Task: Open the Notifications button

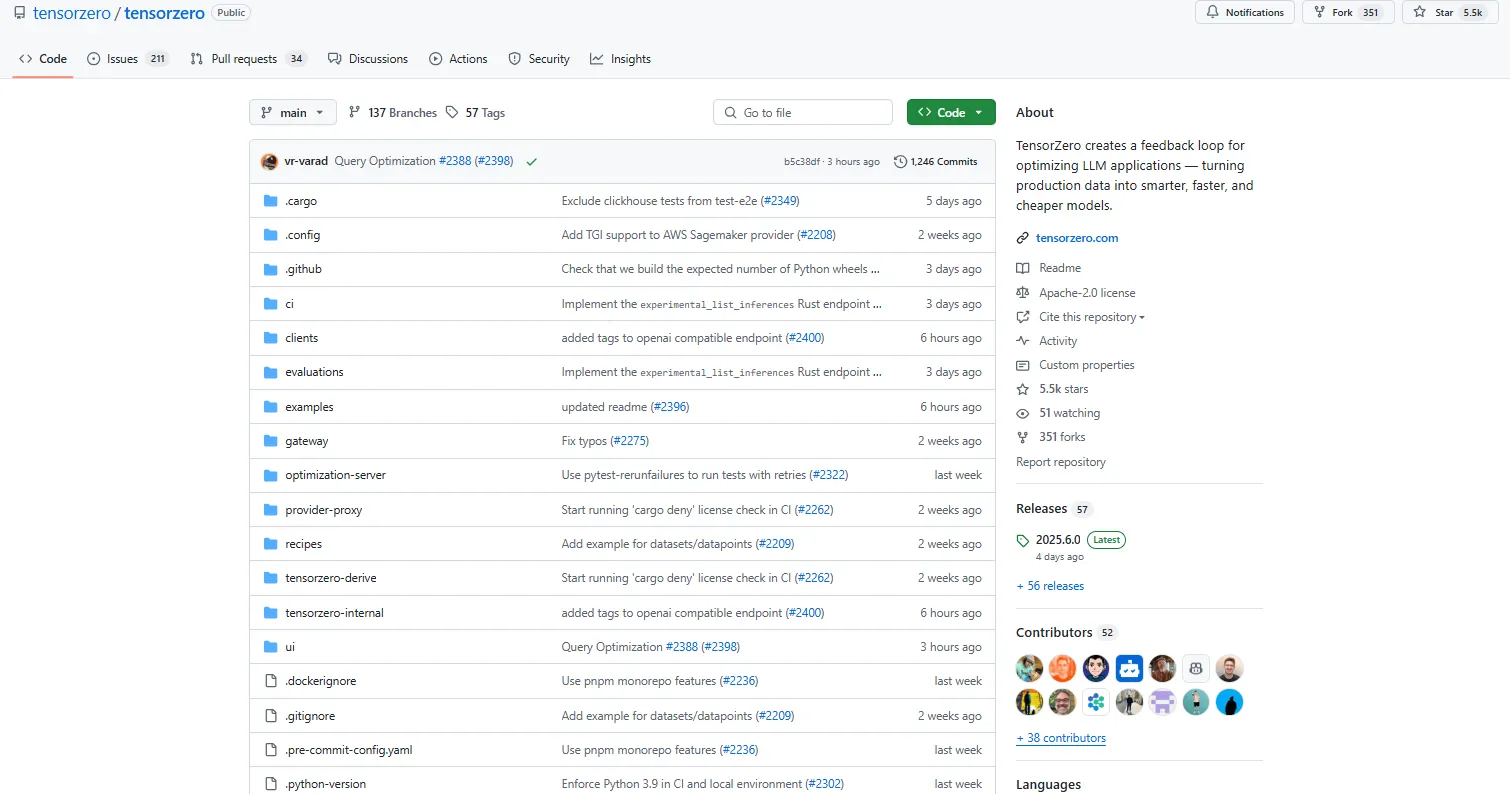Action: [x=1245, y=12]
